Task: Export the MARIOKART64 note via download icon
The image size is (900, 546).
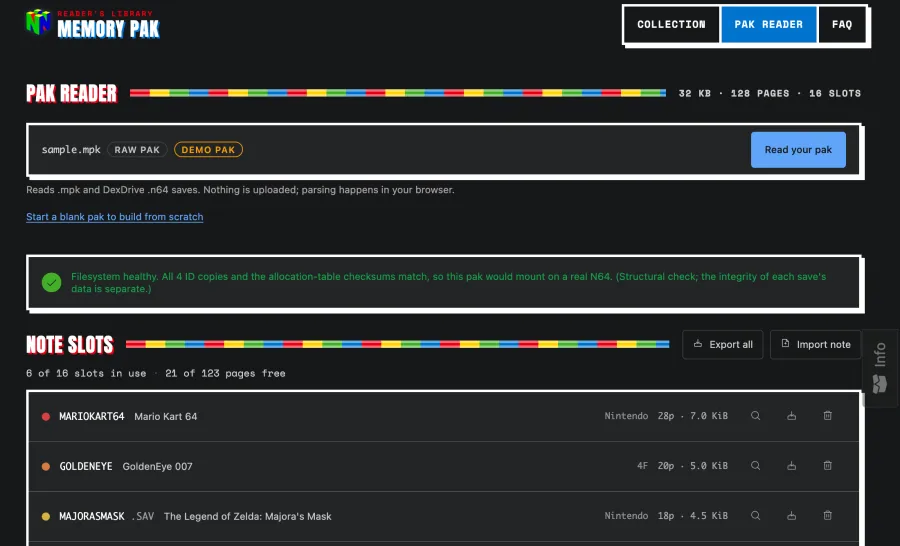Action: coord(792,416)
